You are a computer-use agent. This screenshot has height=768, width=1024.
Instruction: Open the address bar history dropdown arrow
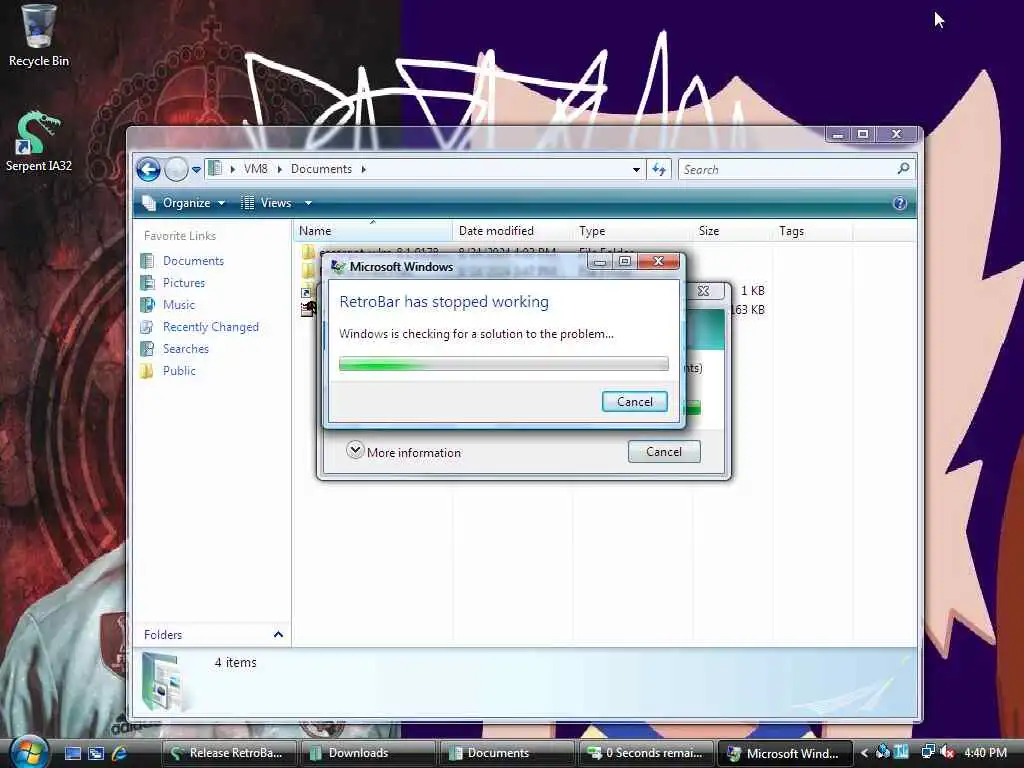[636, 170]
